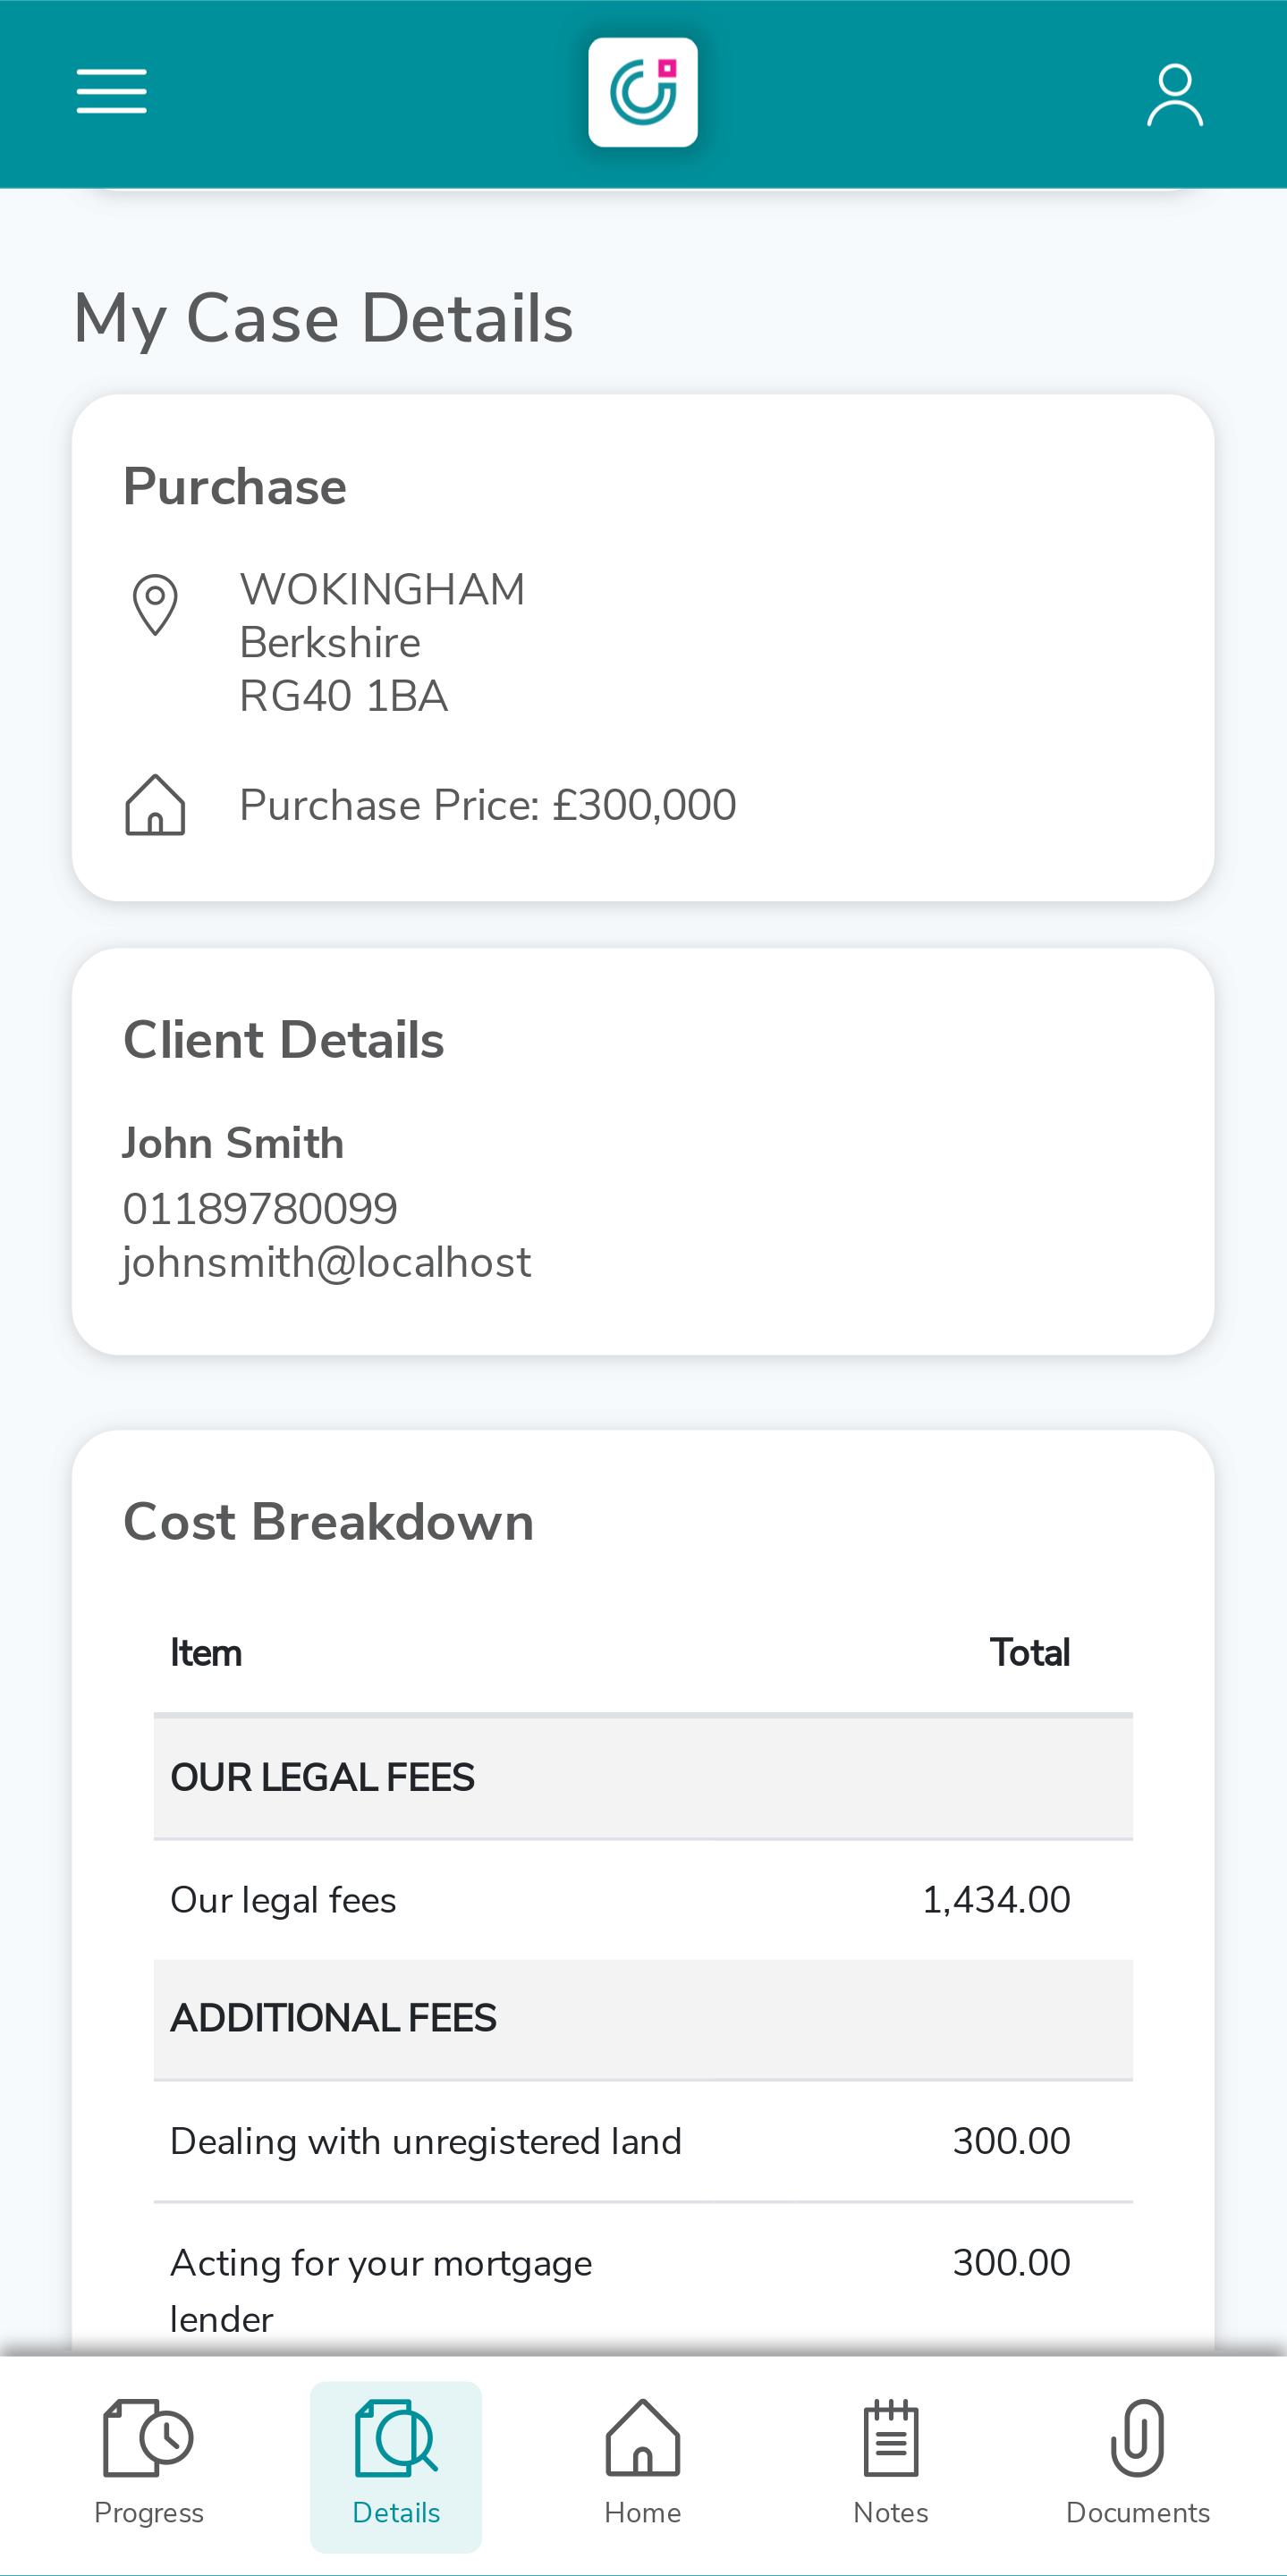Screen dimensions: 1287x2576
Task: Tap the OUR LEGAL FEES section header
Action: point(643,1778)
